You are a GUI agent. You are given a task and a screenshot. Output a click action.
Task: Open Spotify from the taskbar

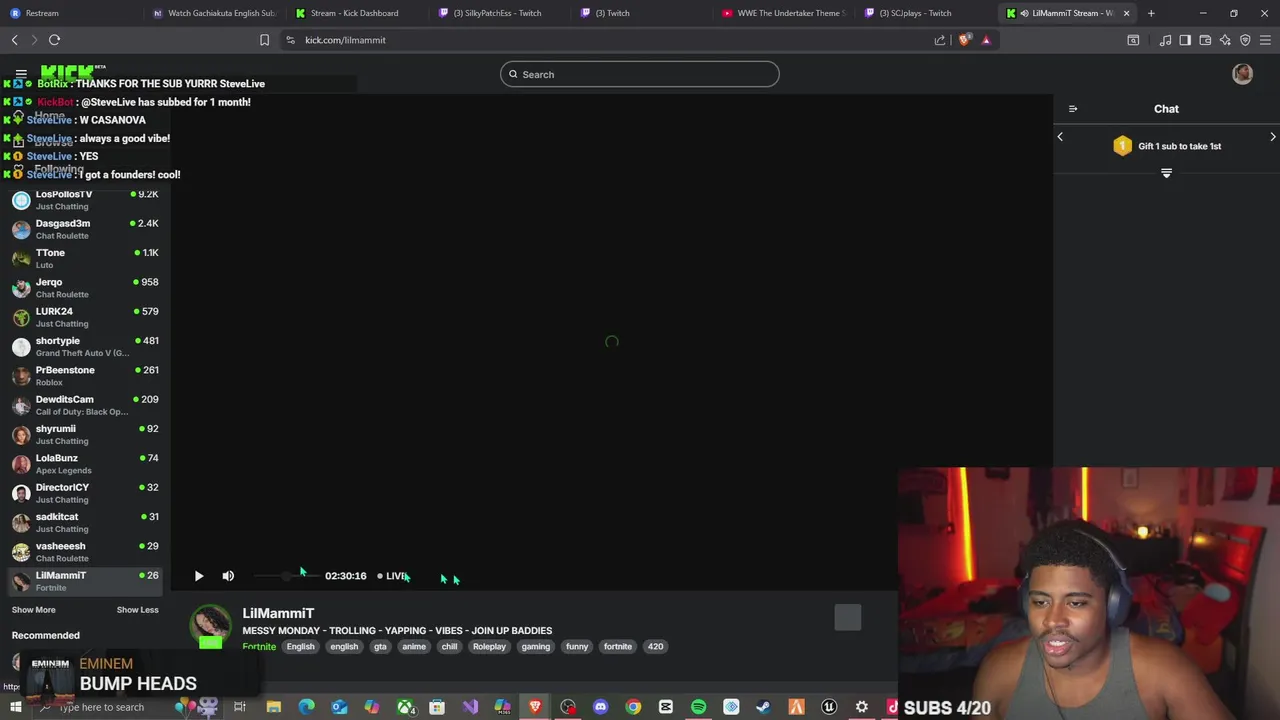pyautogui.click(x=698, y=707)
